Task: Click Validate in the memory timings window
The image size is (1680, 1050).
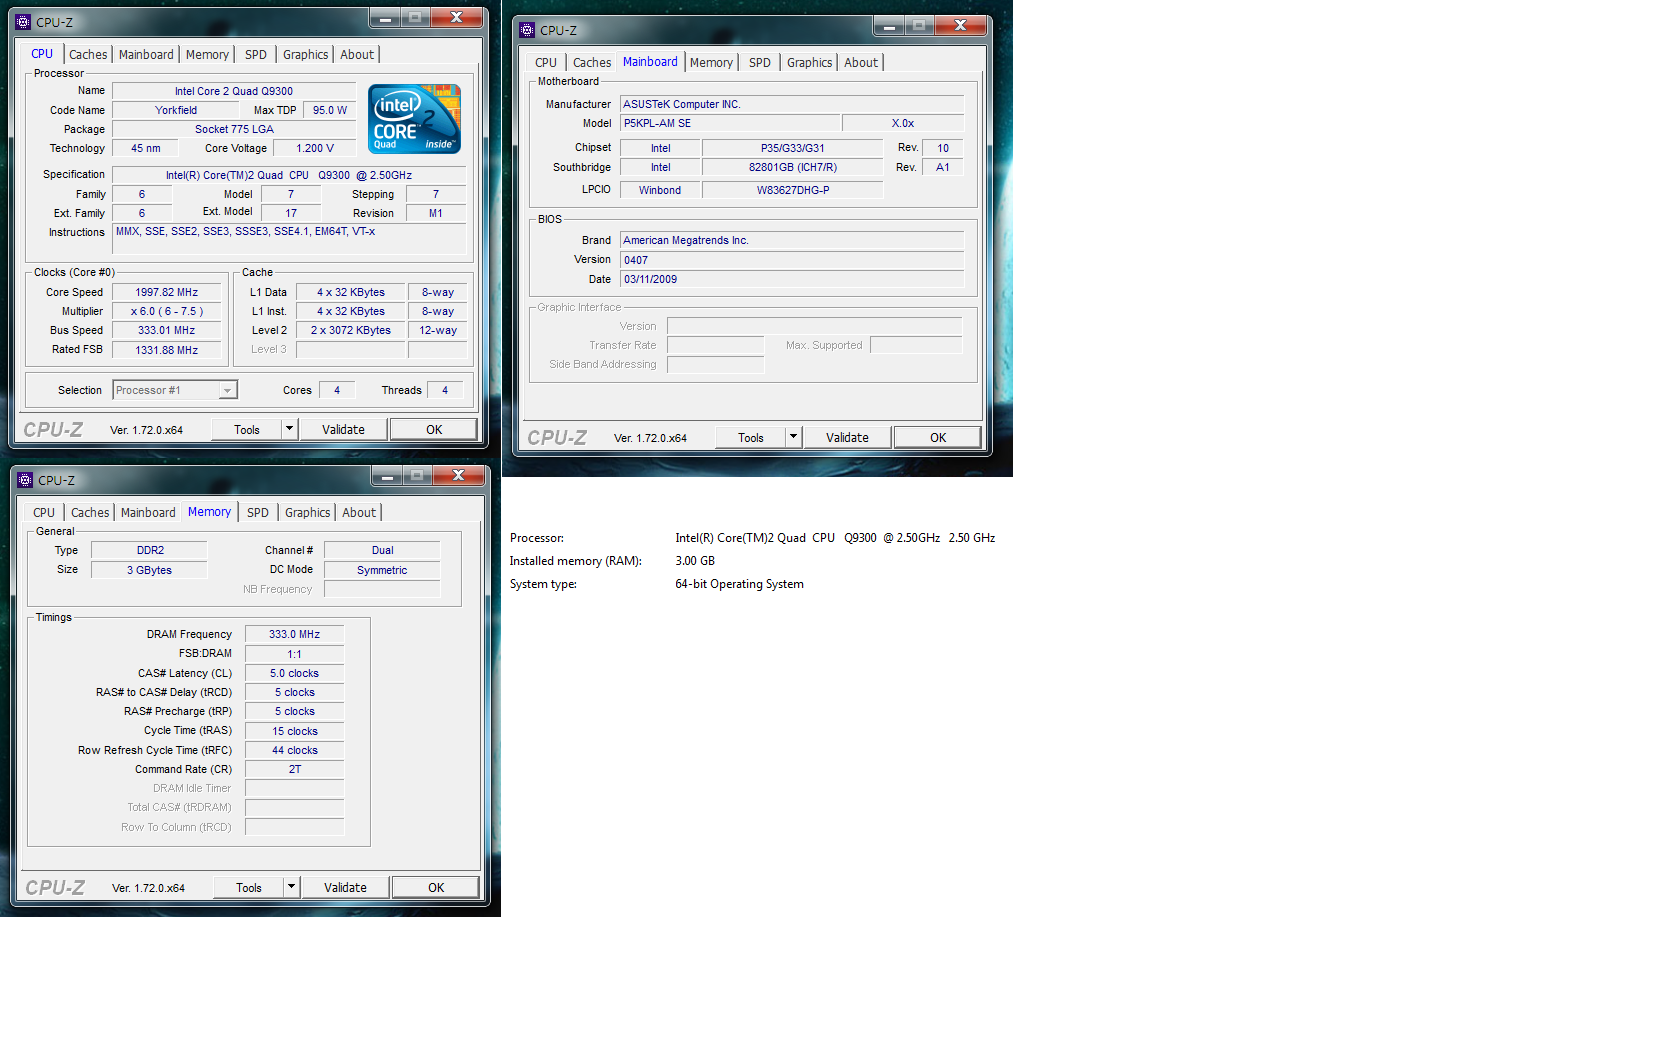Action: [x=345, y=888]
